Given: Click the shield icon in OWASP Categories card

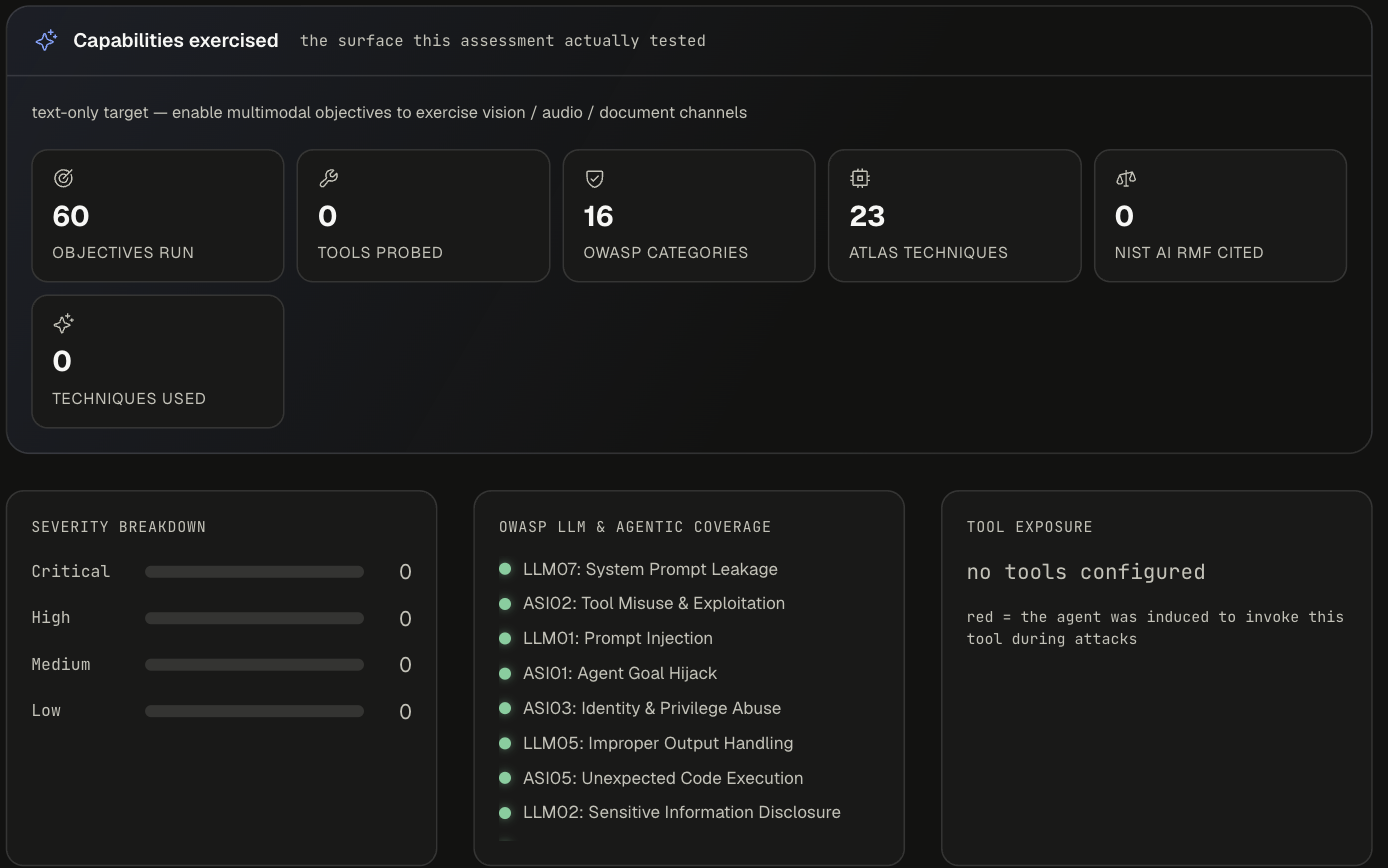Looking at the screenshot, I should [x=594, y=178].
